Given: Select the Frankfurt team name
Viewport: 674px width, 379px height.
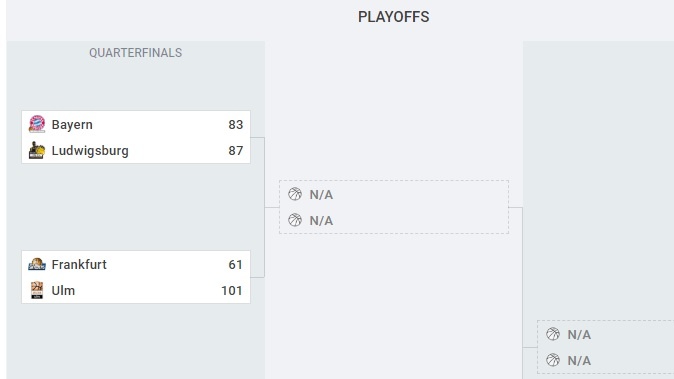Looking at the screenshot, I should coord(79,264).
